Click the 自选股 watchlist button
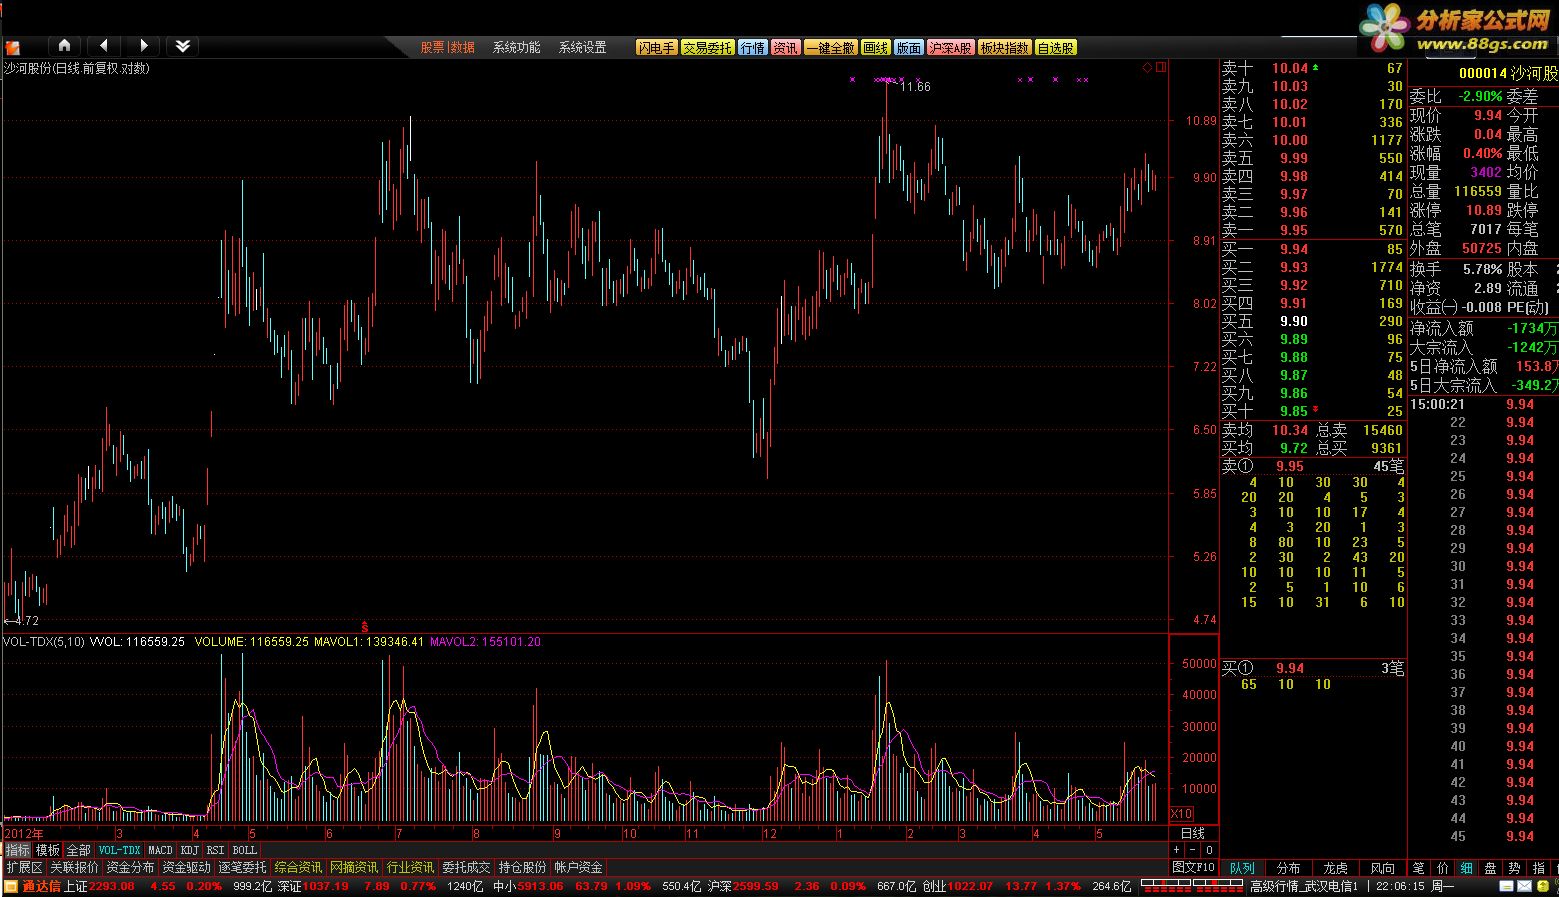1559x897 pixels. pos(1056,47)
